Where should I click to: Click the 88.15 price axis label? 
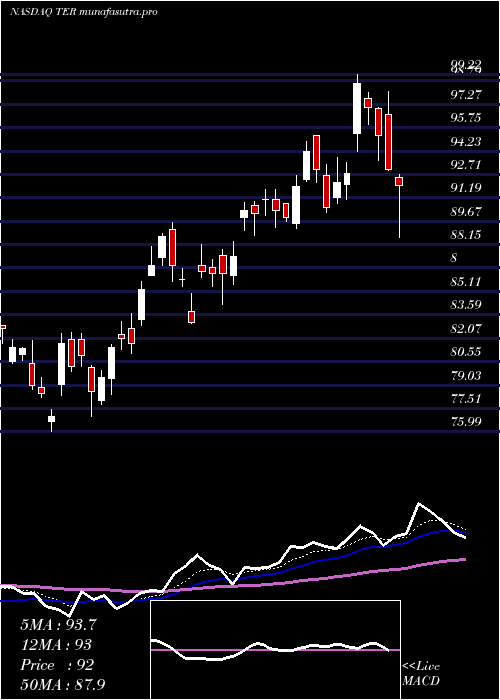click(466, 235)
